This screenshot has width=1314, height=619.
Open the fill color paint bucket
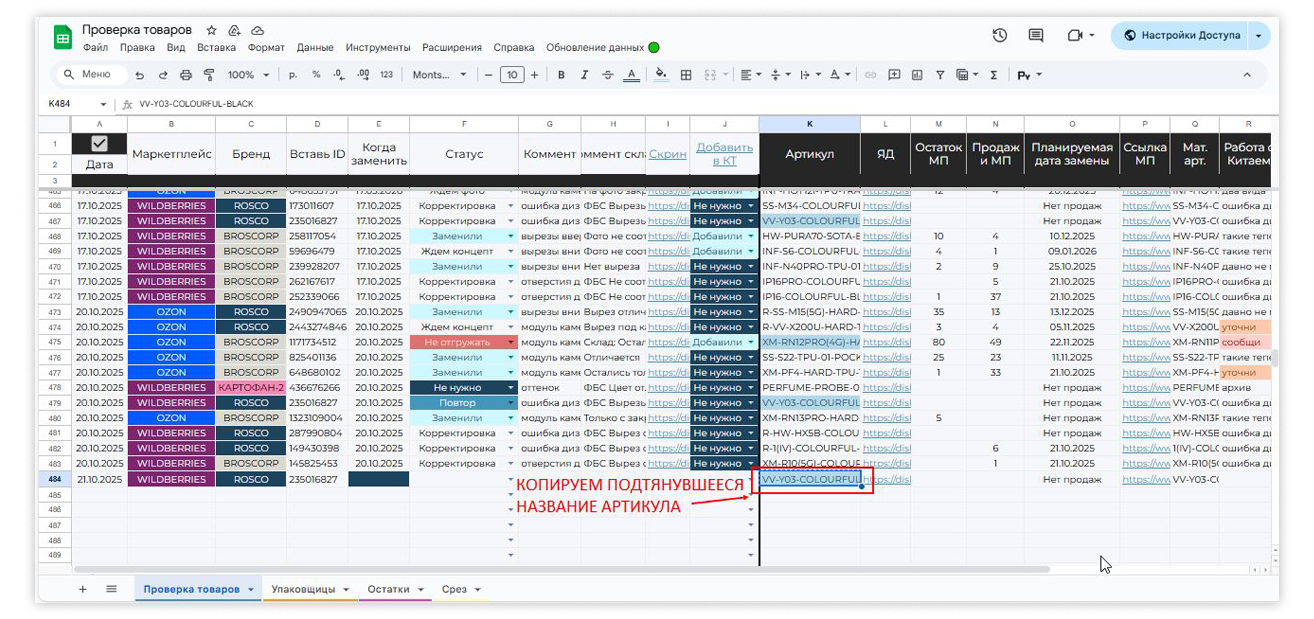click(x=660, y=75)
